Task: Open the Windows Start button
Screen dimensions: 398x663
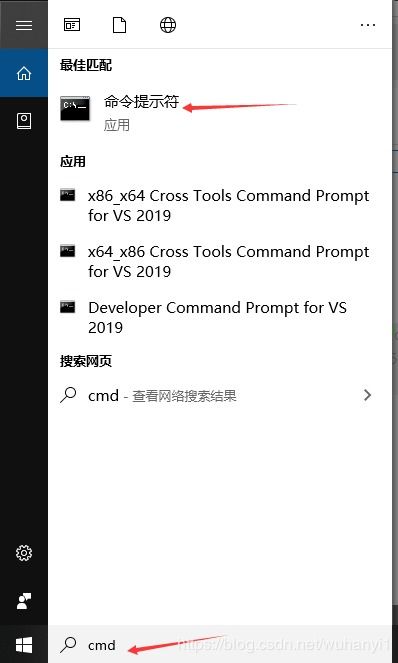Action: coord(24,645)
